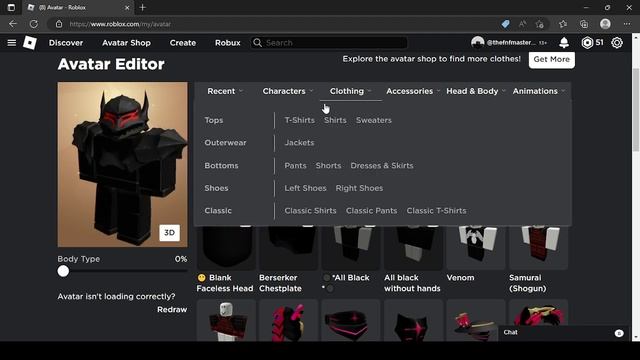The image size is (640, 360).
Task: Click the read aloud icon
Action: 522,24
